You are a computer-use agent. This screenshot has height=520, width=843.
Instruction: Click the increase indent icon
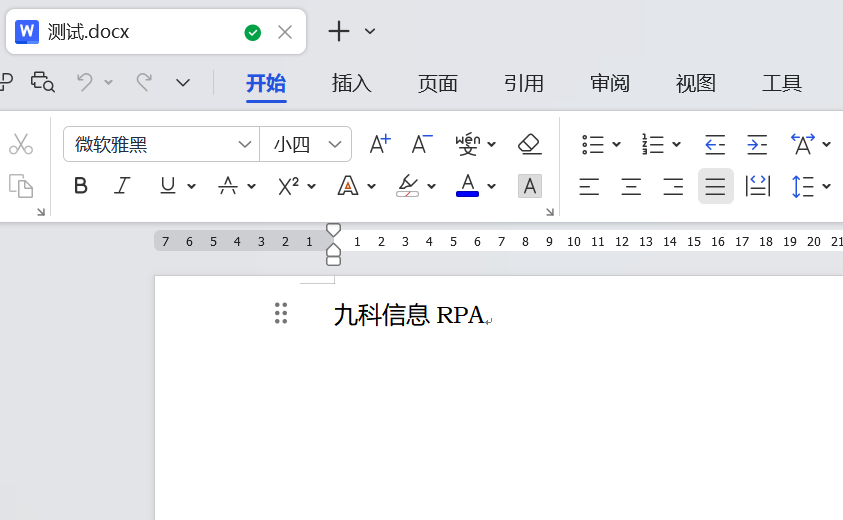(757, 144)
